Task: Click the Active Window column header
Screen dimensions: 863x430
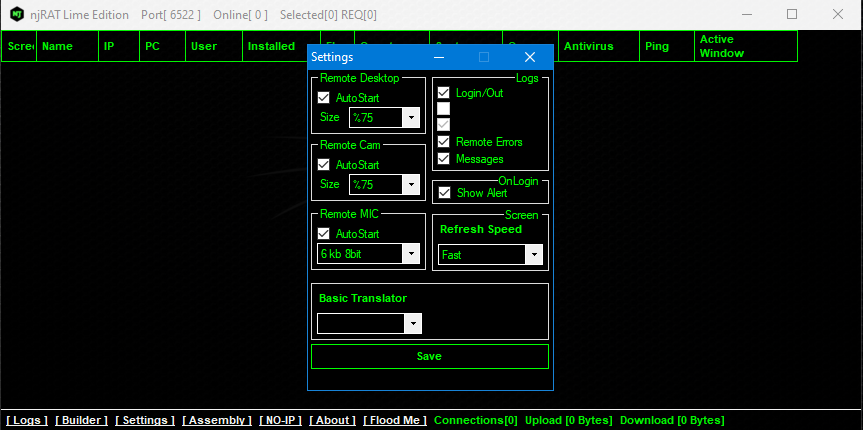Action: pyautogui.click(x=746, y=46)
